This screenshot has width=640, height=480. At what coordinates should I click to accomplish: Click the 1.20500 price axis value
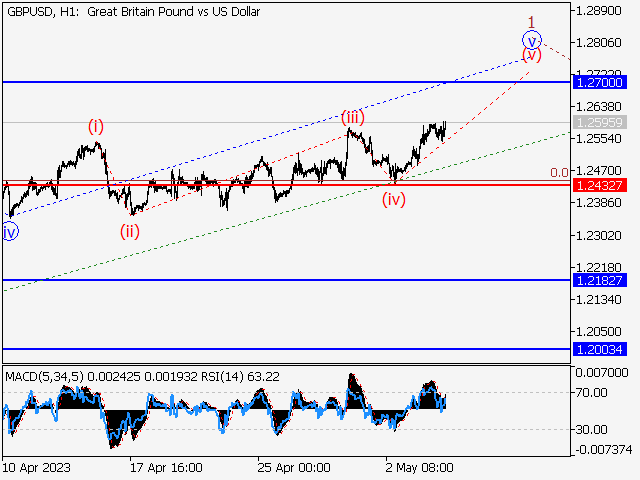click(598, 331)
